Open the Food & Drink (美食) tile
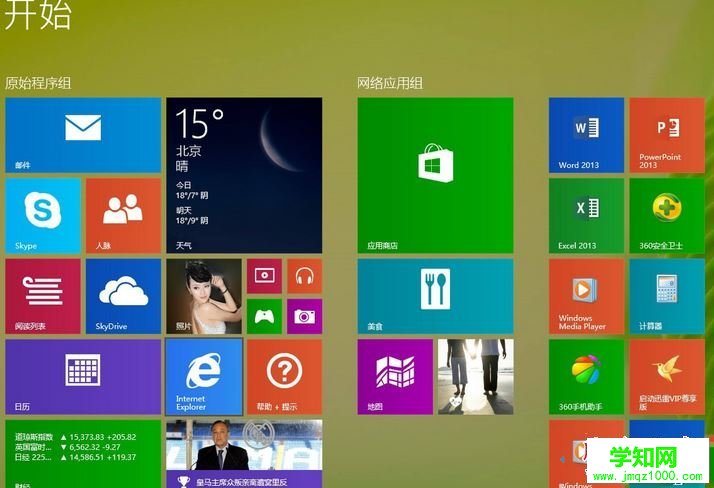714x488 pixels. click(x=435, y=296)
